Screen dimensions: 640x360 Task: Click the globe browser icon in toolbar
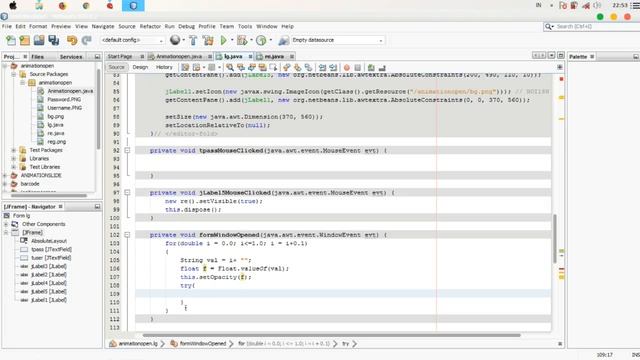pyautogui.click(x=175, y=40)
